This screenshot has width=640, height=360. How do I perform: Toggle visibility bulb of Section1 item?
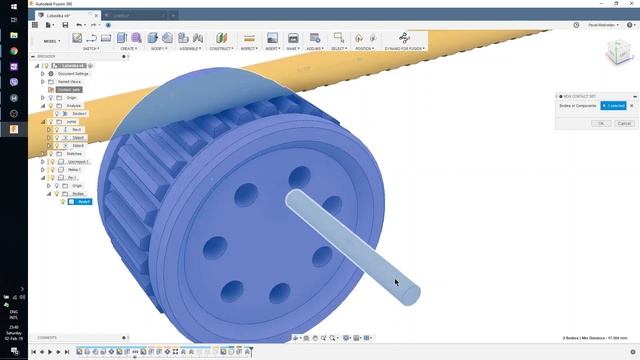coord(57,113)
